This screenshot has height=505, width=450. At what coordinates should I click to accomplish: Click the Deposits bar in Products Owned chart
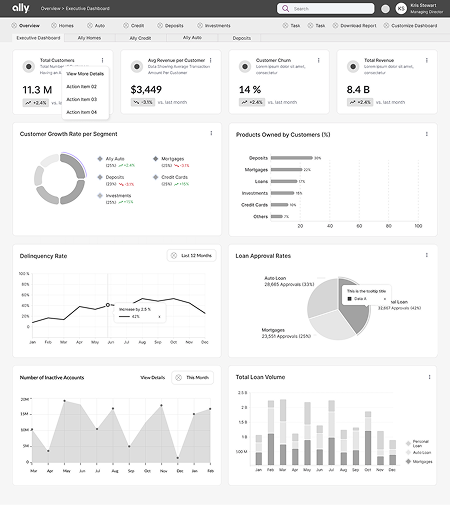tap(292, 158)
